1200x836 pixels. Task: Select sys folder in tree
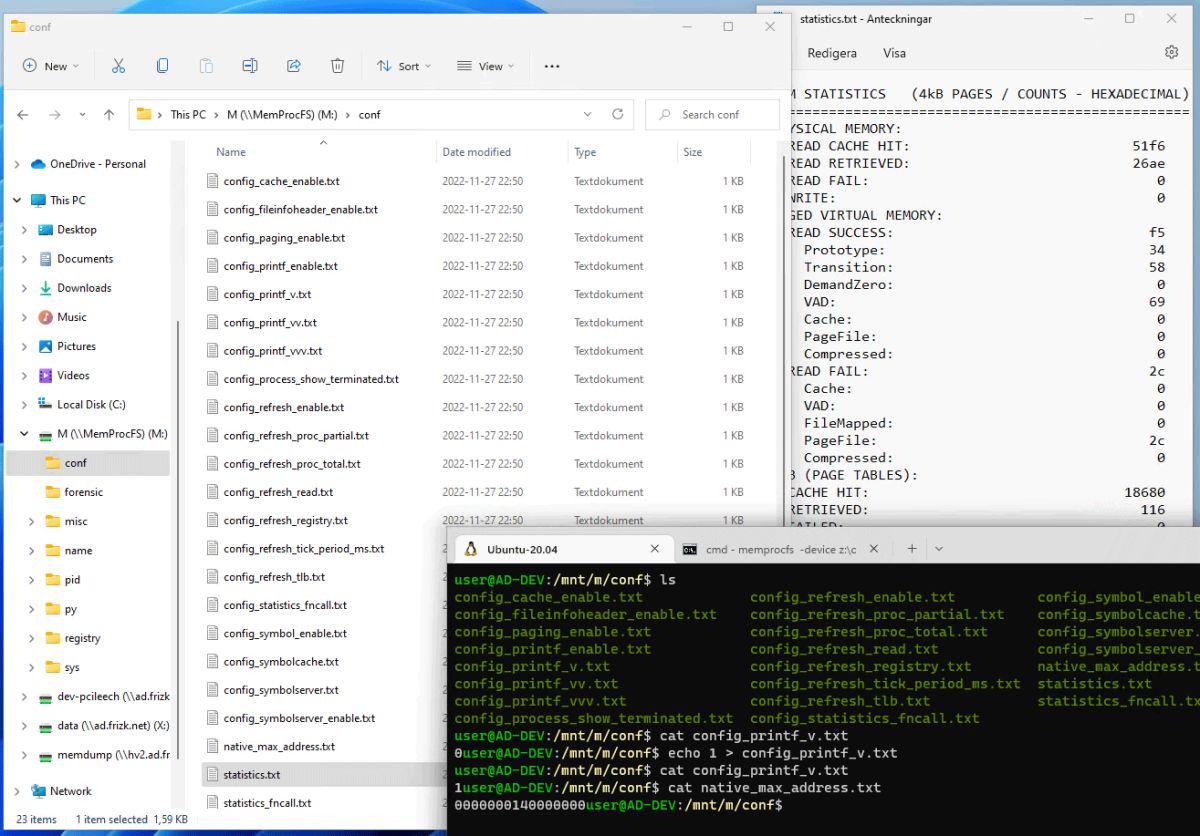pos(72,668)
